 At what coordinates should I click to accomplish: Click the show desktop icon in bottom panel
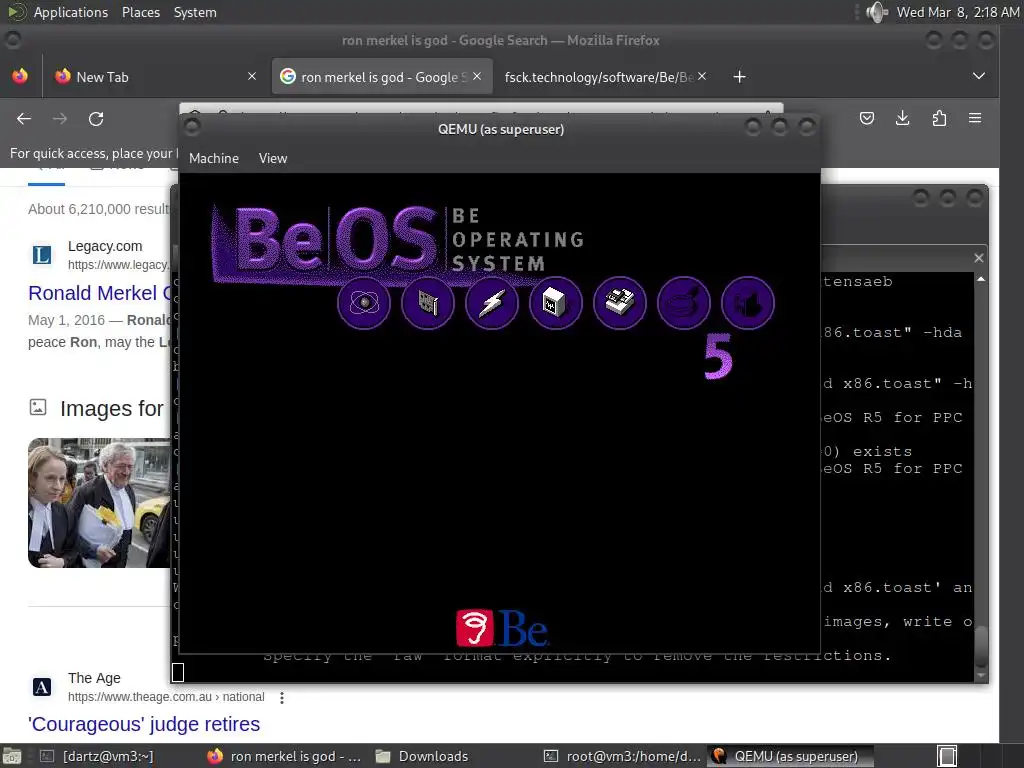12,756
